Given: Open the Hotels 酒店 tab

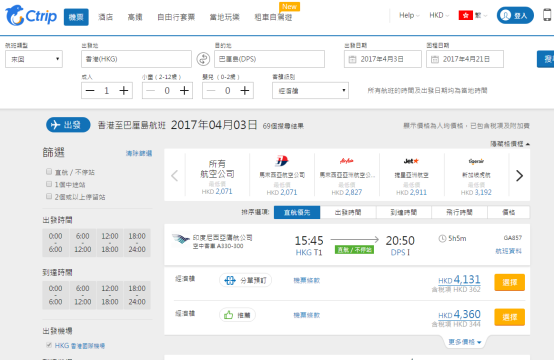Looking at the screenshot, I should point(106,17).
